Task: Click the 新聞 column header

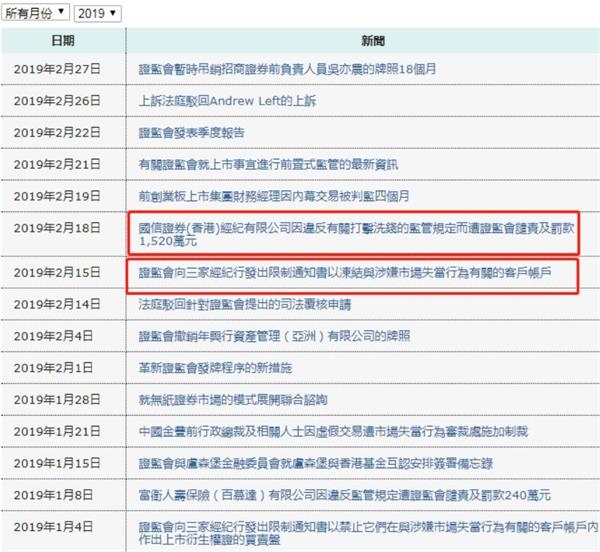Action: click(x=373, y=40)
